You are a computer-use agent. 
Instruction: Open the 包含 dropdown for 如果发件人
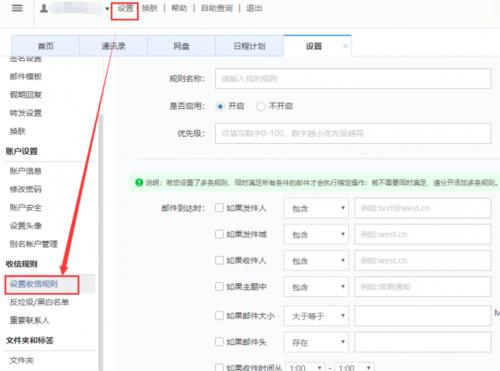click(x=316, y=208)
